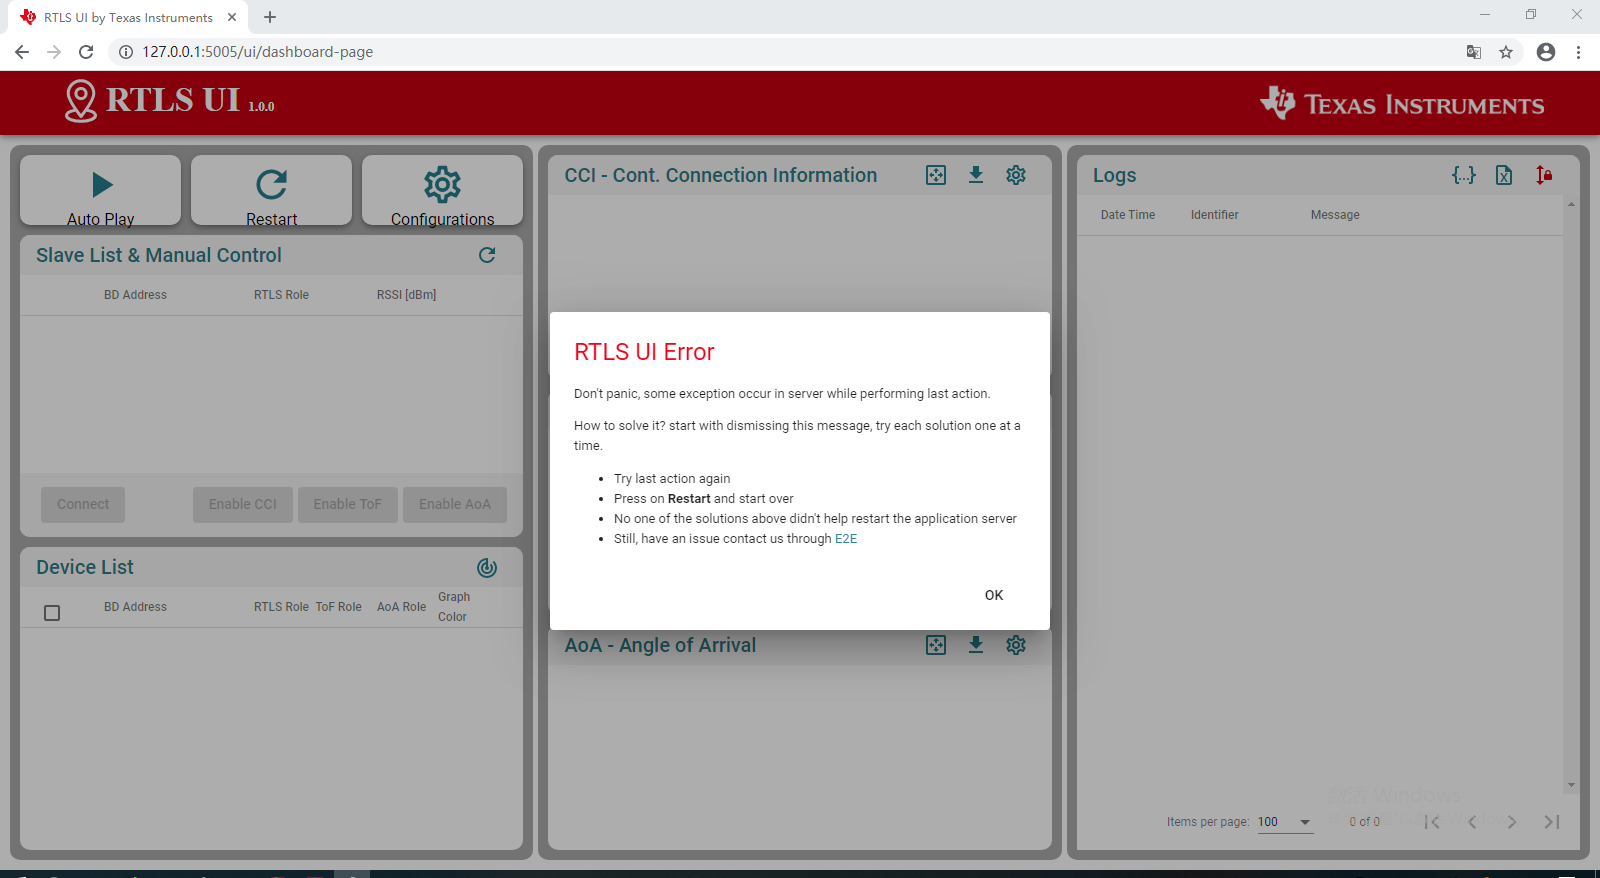The image size is (1600, 878).
Task: Open the E2E support link
Action: coord(846,539)
